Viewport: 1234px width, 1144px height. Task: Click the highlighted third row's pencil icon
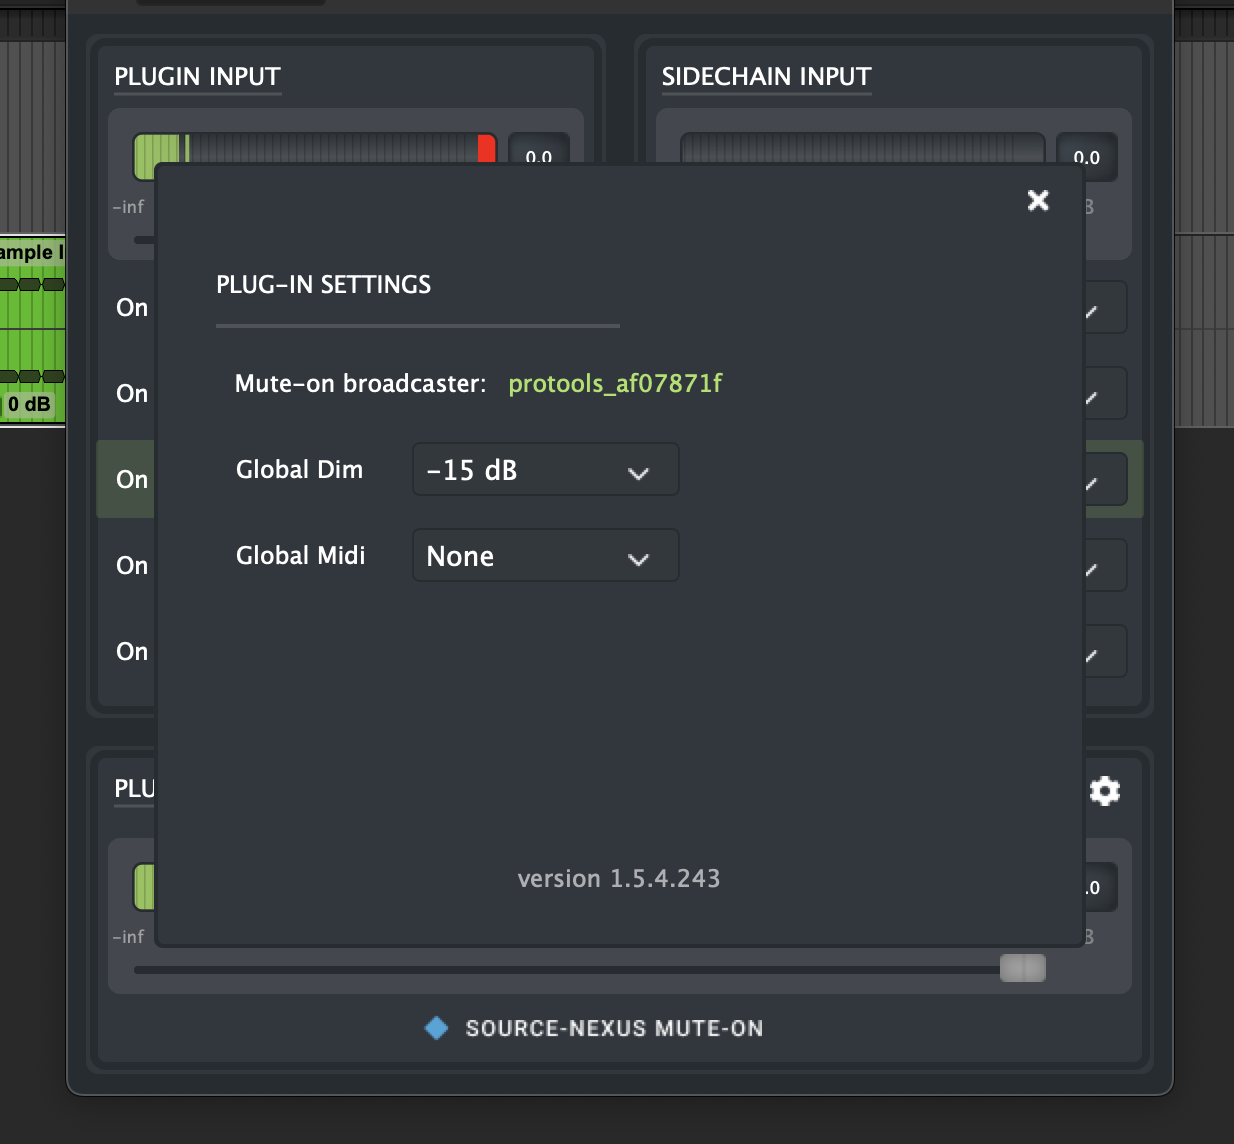1101,481
